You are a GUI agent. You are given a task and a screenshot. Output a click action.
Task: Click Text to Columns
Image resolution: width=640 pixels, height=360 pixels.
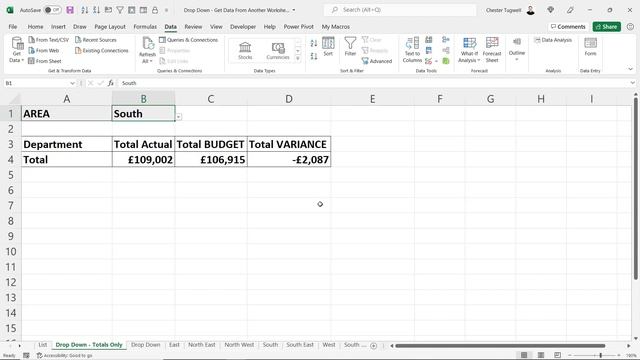pos(412,50)
